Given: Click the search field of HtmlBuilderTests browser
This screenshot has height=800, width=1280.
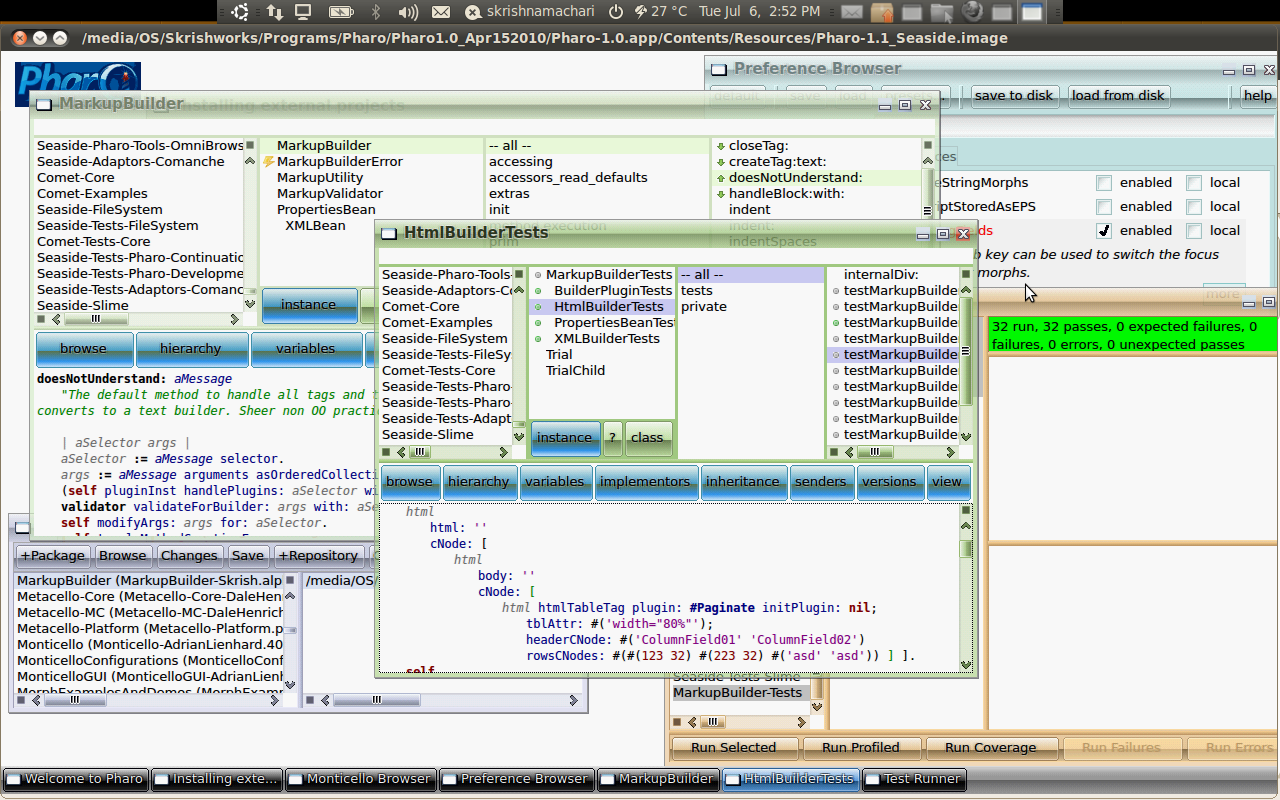Looking at the screenshot, I should [x=677, y=256].
